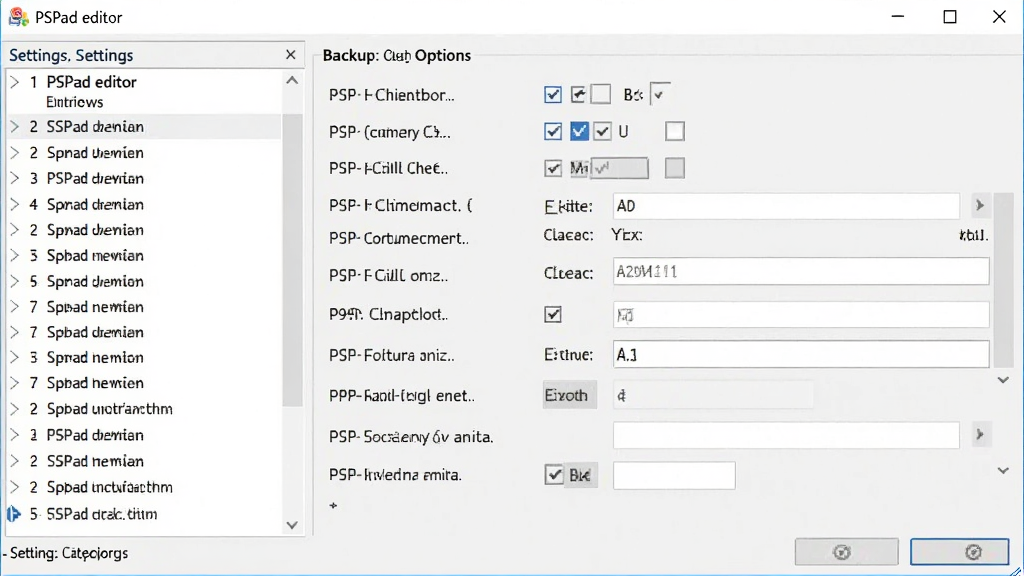
Task: Click the arrow icon right of the AD field
Action: 980,206
